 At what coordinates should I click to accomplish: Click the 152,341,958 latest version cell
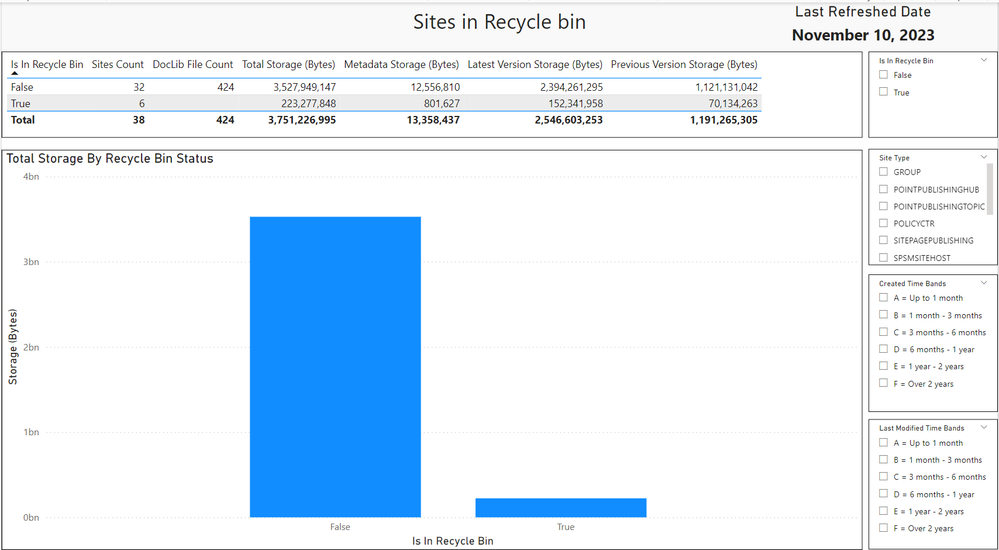coord(575,103)
